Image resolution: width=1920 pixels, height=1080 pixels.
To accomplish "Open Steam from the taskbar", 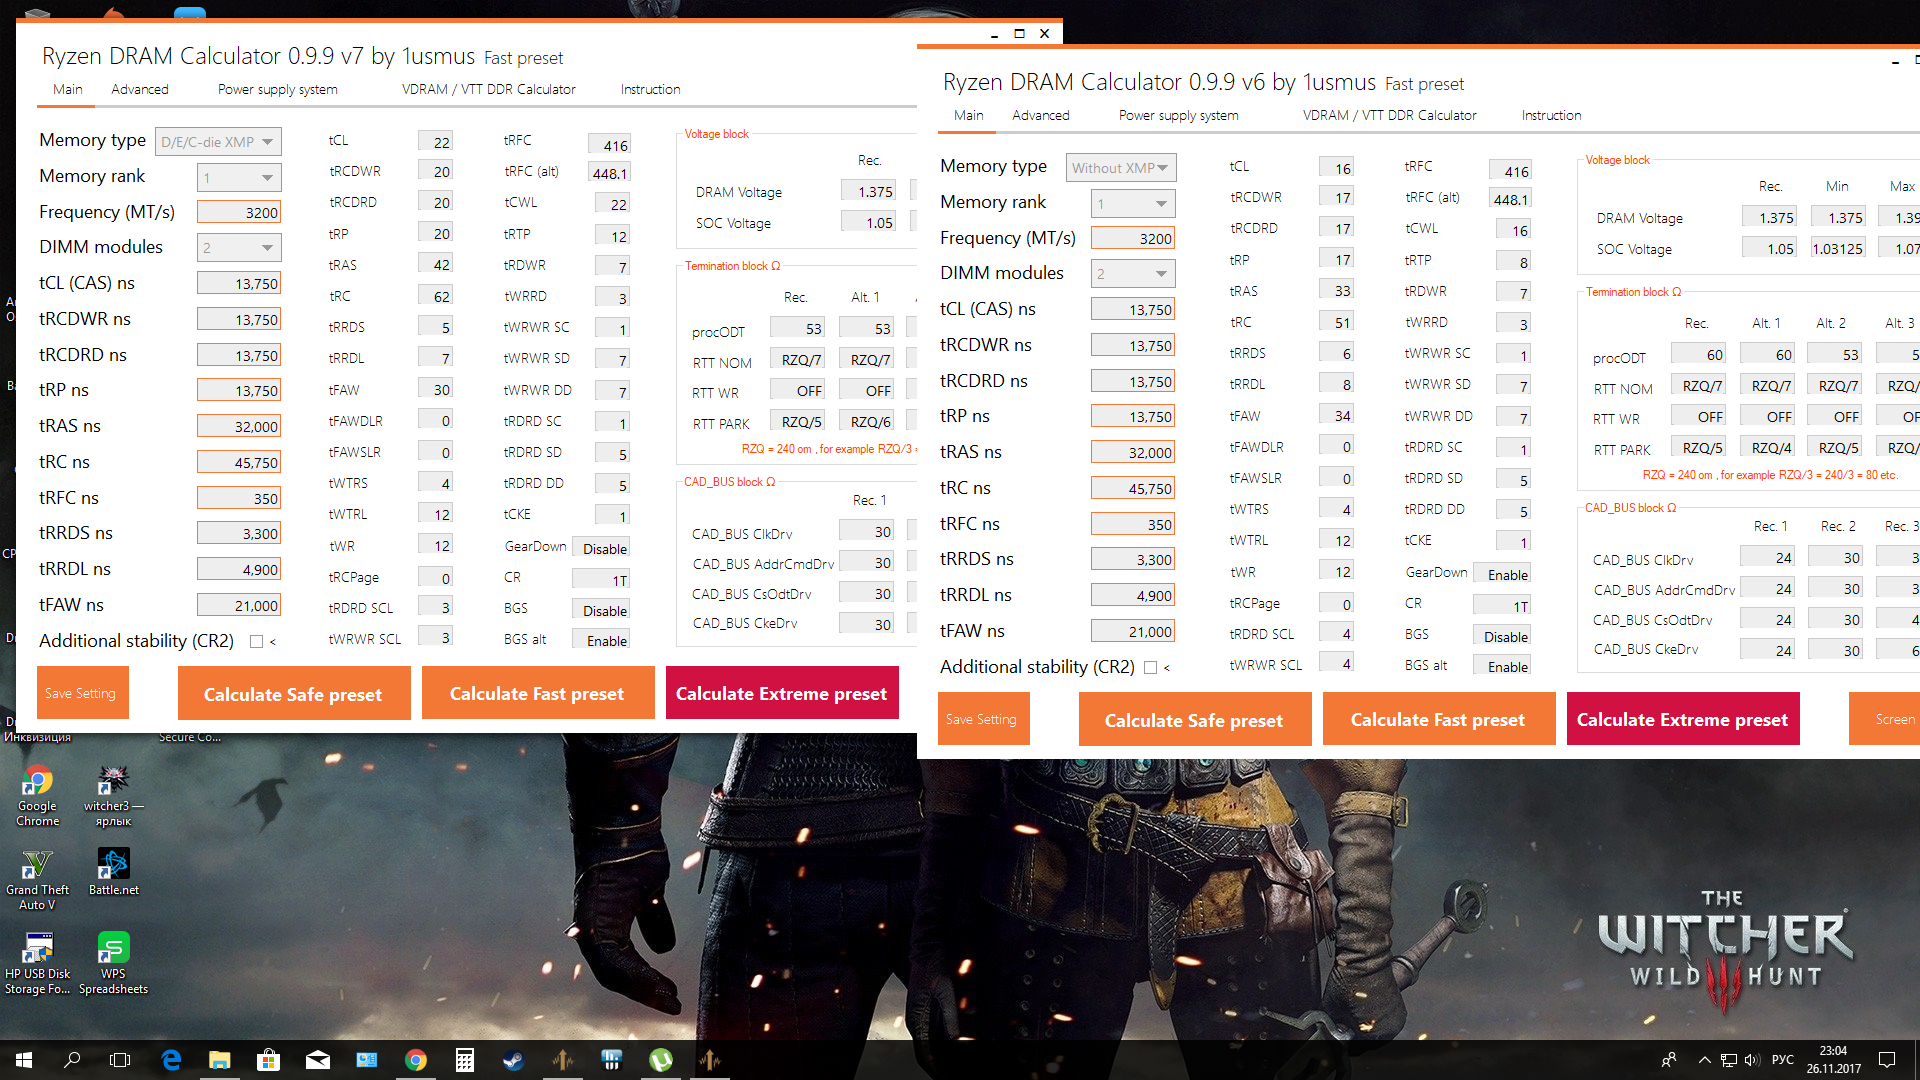I will 513,1060.
